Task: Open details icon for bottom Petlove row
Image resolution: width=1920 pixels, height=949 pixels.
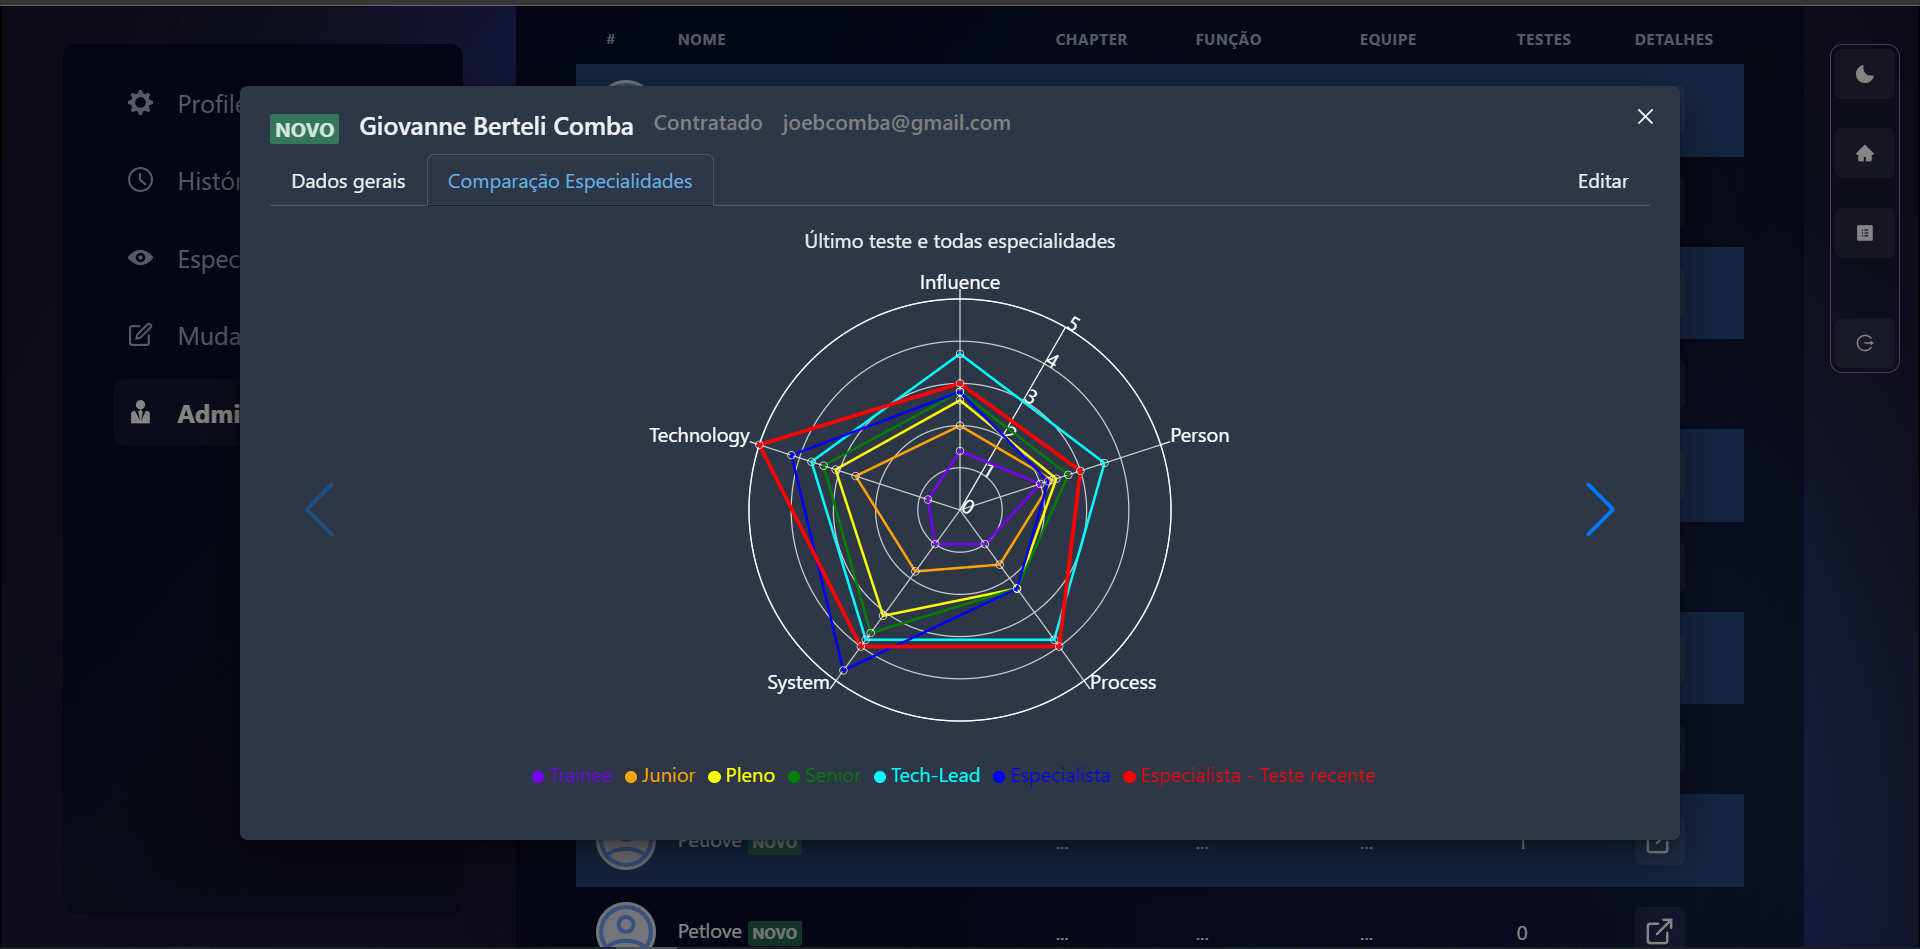Action: pyautogui.click(x=1658, y=931)
